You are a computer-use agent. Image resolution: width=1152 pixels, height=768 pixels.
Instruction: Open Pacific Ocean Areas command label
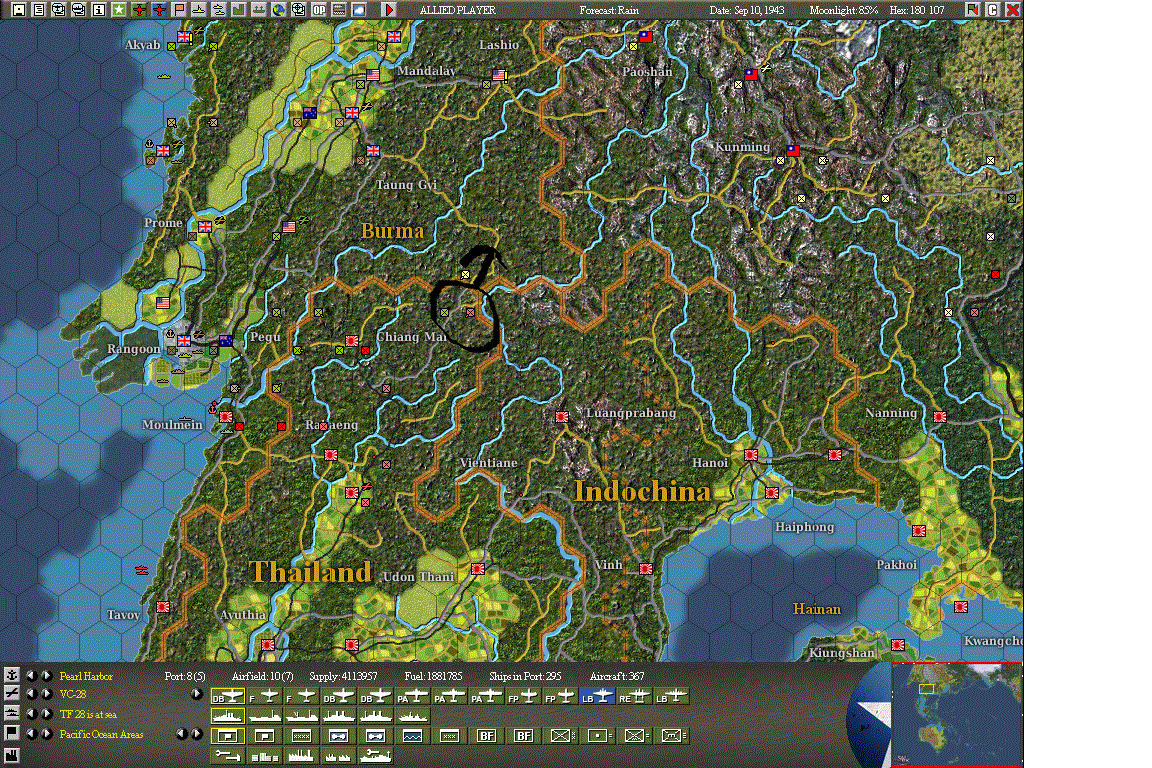tap(101, 734)
